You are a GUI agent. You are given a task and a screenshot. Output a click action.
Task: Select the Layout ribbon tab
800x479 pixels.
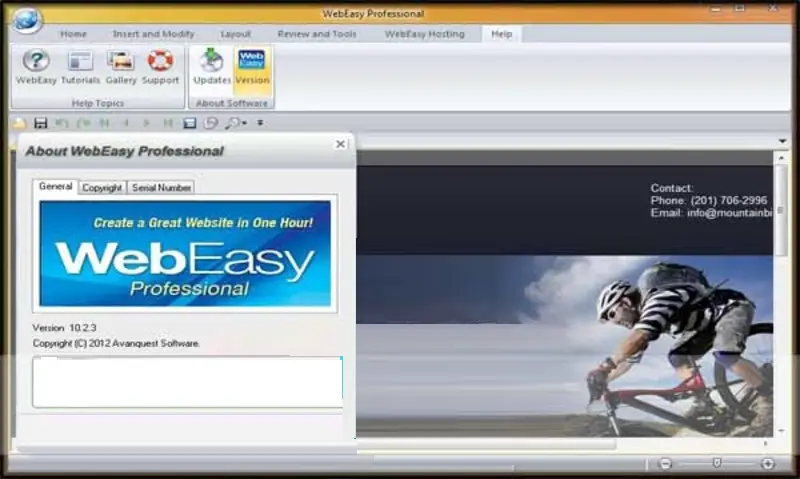click(x=235, y=34)
